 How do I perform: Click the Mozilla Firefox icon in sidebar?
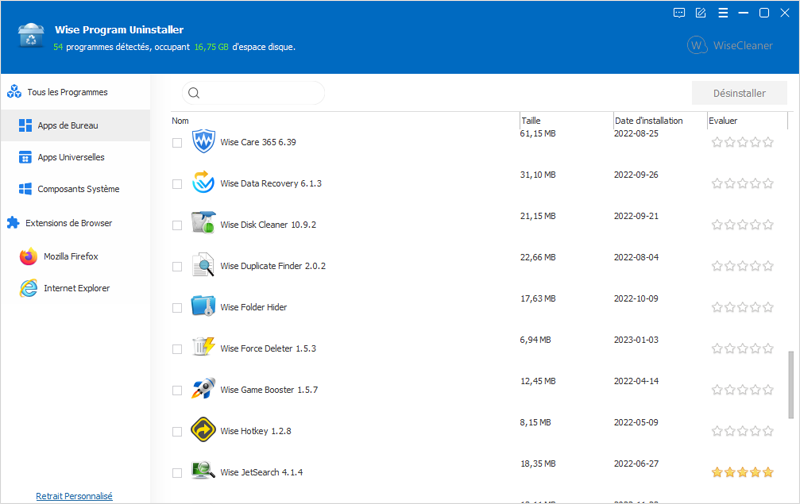(x=29, y=256)
